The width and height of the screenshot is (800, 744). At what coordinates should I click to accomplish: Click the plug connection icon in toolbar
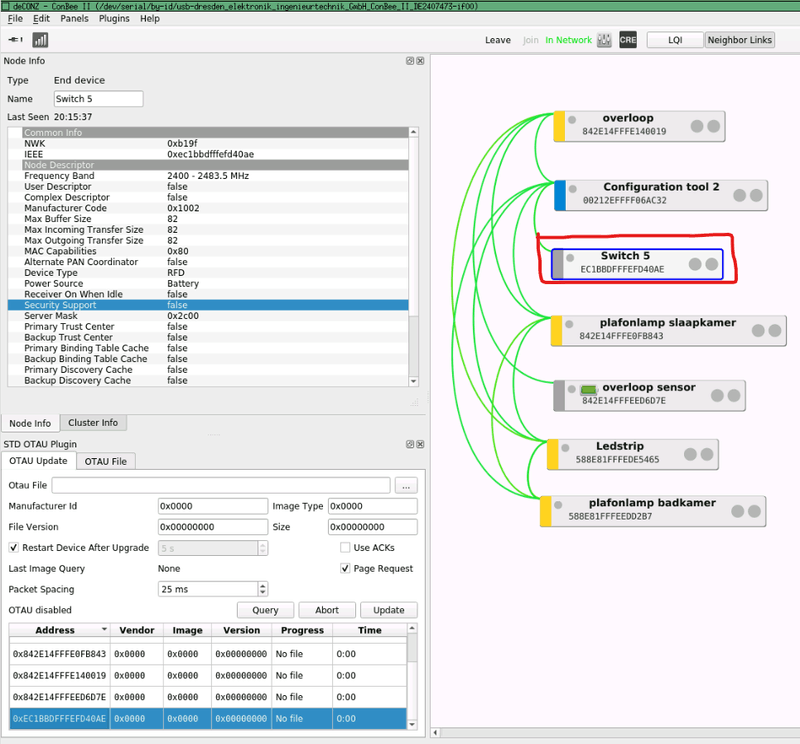[x=16, y=40]
